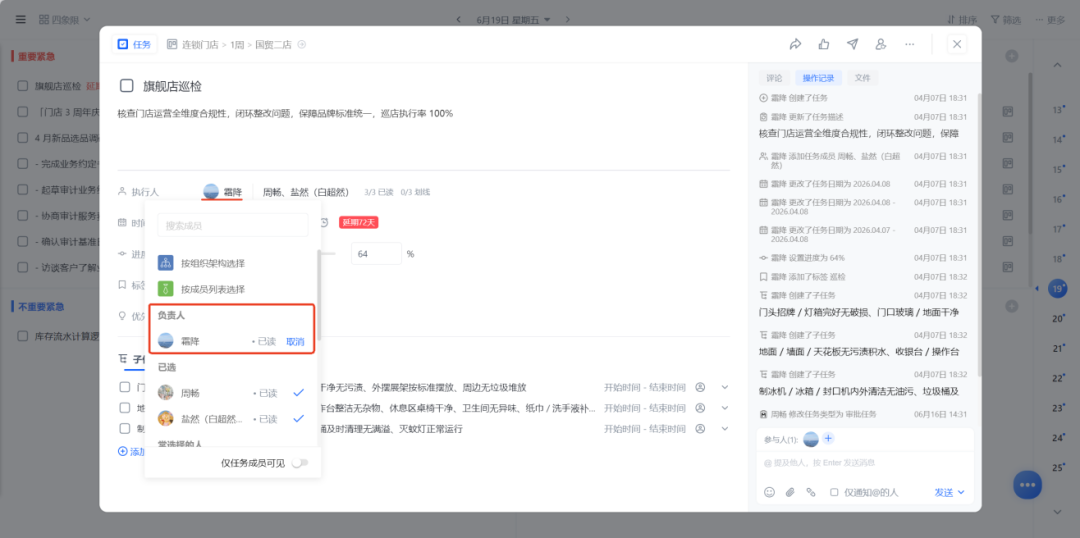Check the third subtask 制冰机 checkbox
Screen dimensions: 1080x538
point(125,428)
